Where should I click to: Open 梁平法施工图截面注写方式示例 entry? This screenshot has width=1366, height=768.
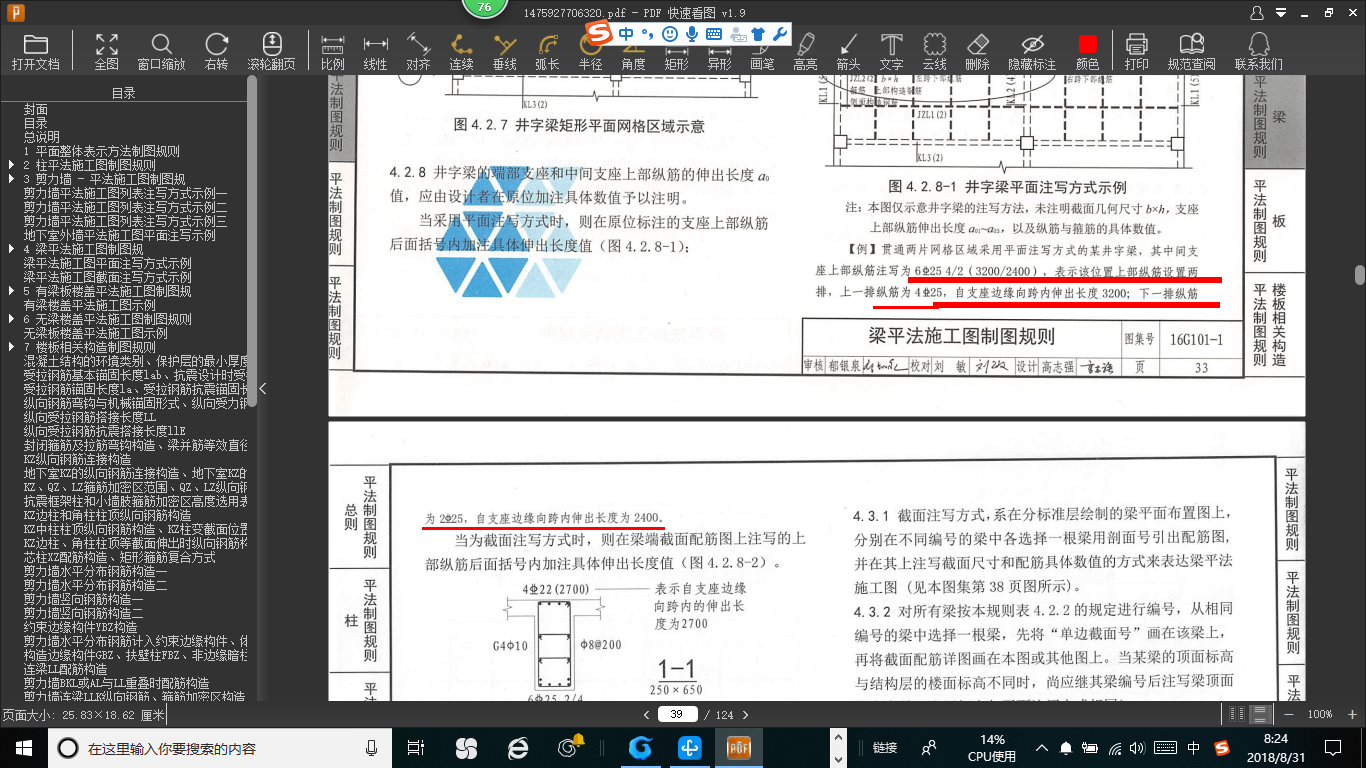click(108, 277)
